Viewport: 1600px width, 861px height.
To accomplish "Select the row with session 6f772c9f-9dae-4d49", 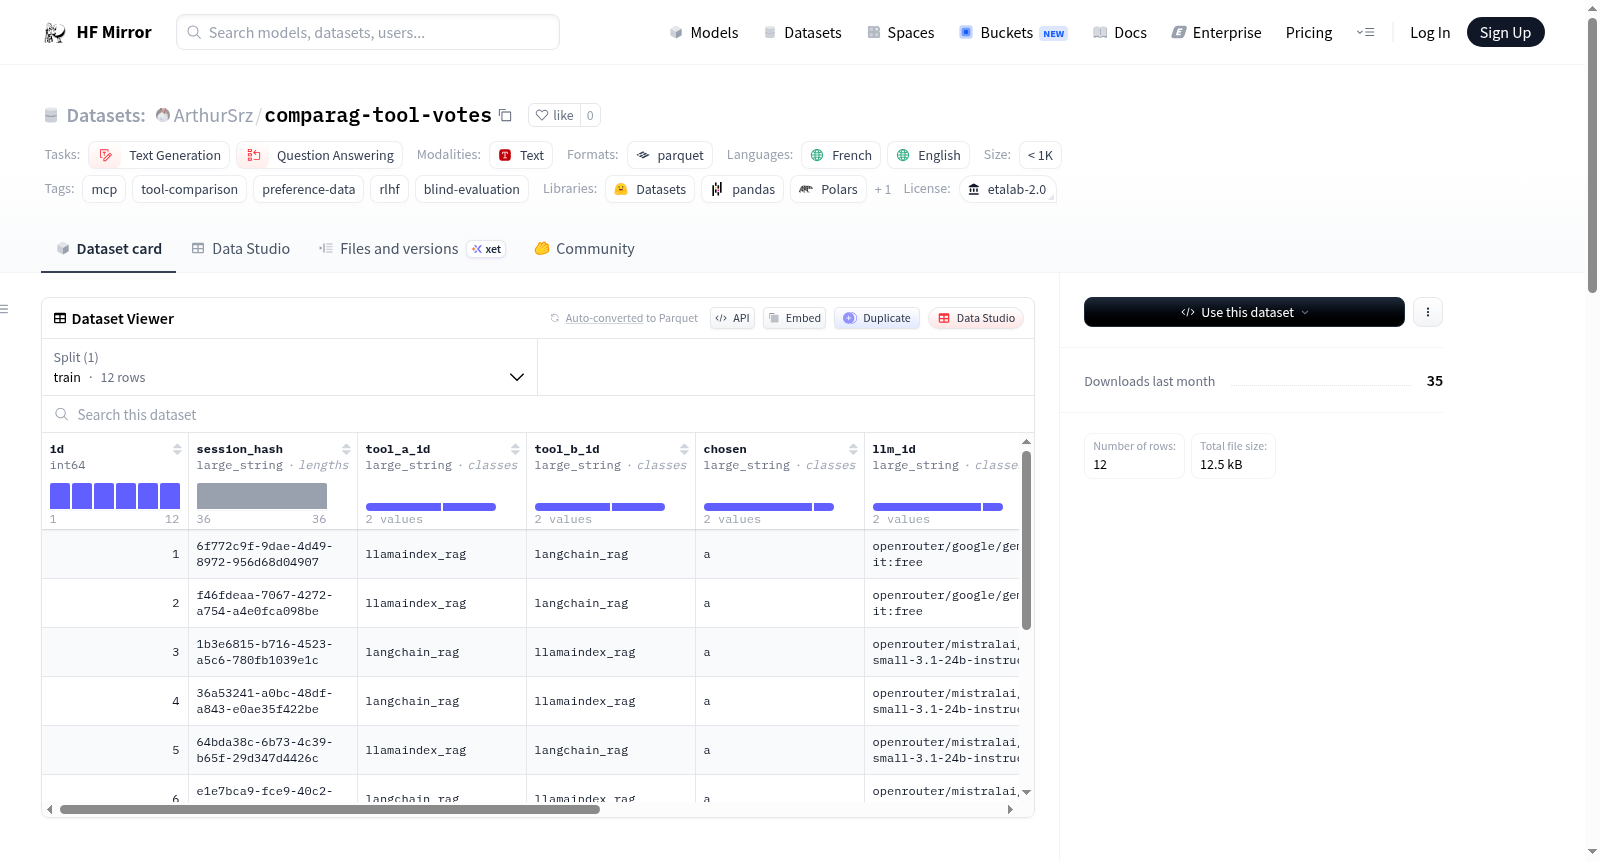I will tap(531, 554).
